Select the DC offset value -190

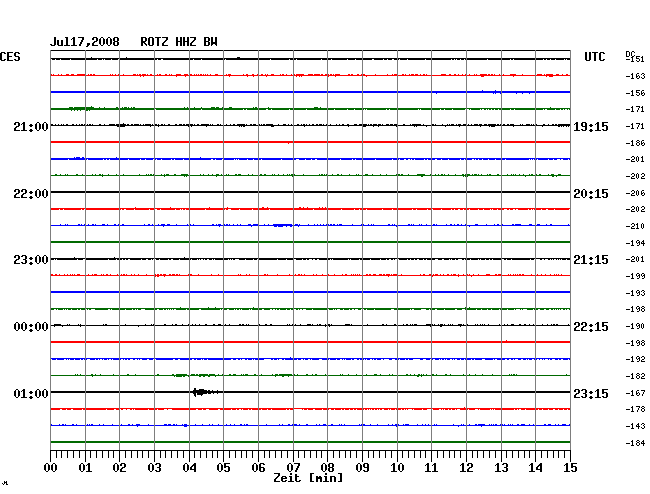point(635,326)
